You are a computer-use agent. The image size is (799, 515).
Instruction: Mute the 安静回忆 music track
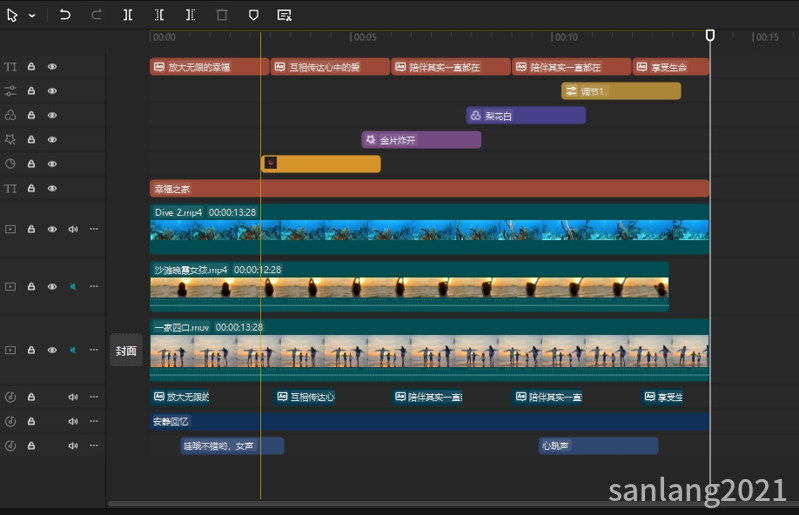tap(73, 421)
